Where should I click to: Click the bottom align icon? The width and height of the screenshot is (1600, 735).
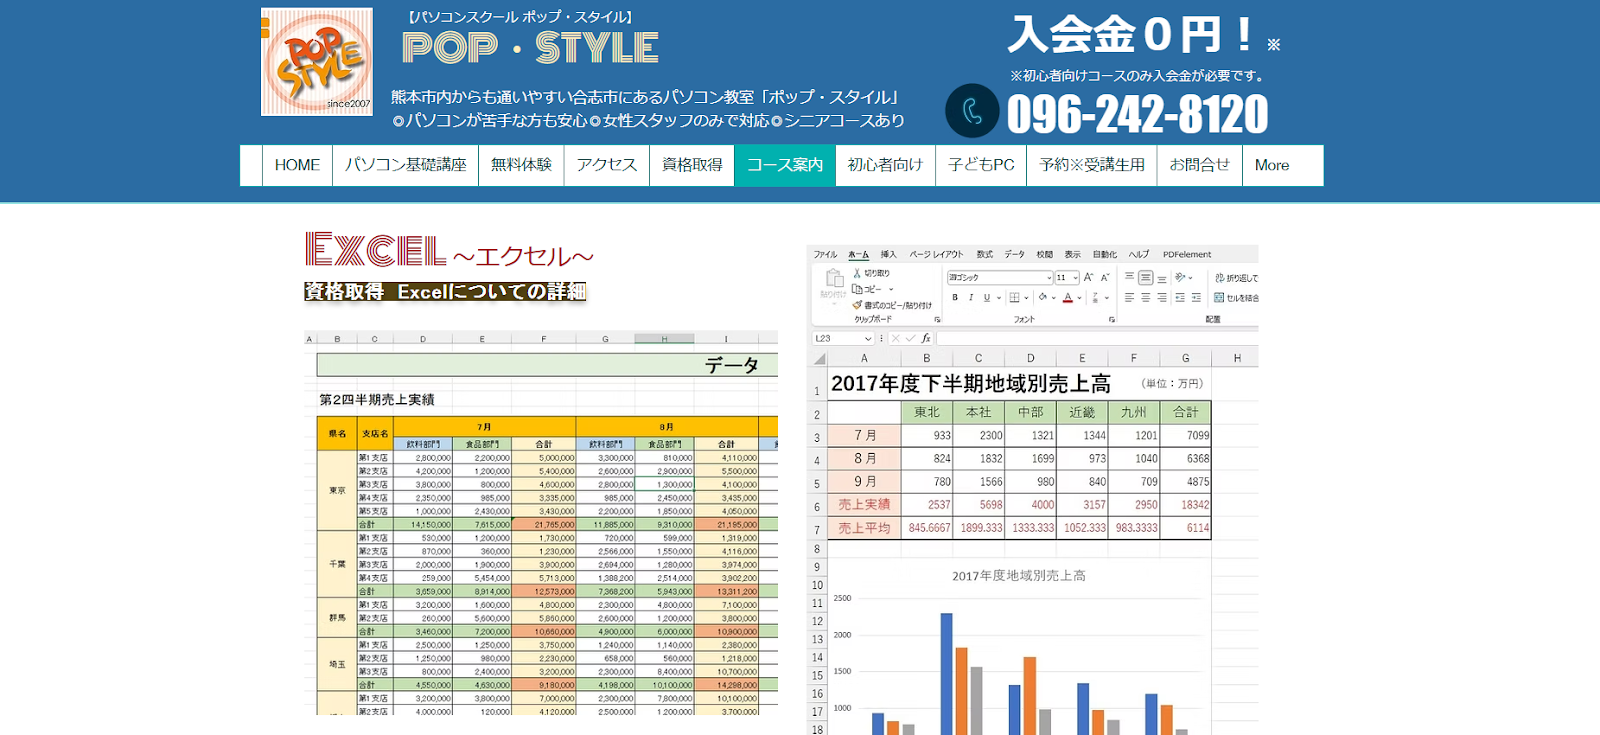(x=1162, y=279)
